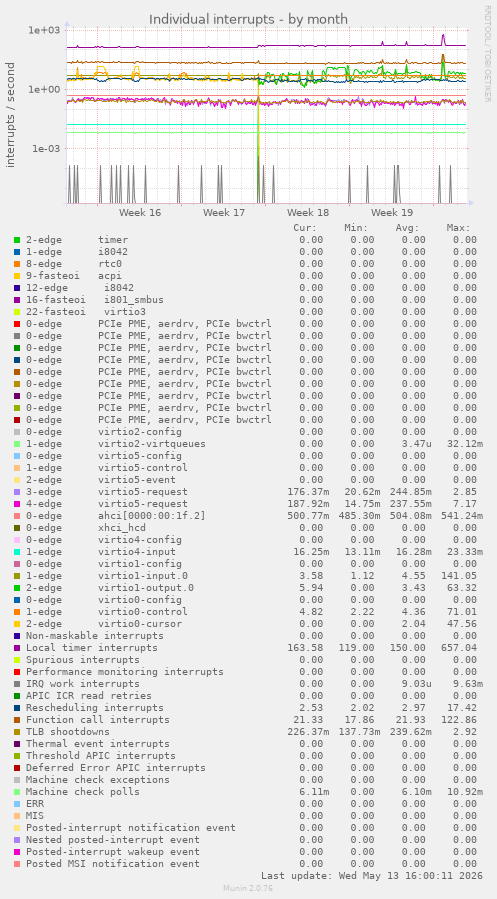Click the yellow virtio0-cursor legend swatch
497x899 pixels.
click(x=17, y=624)
